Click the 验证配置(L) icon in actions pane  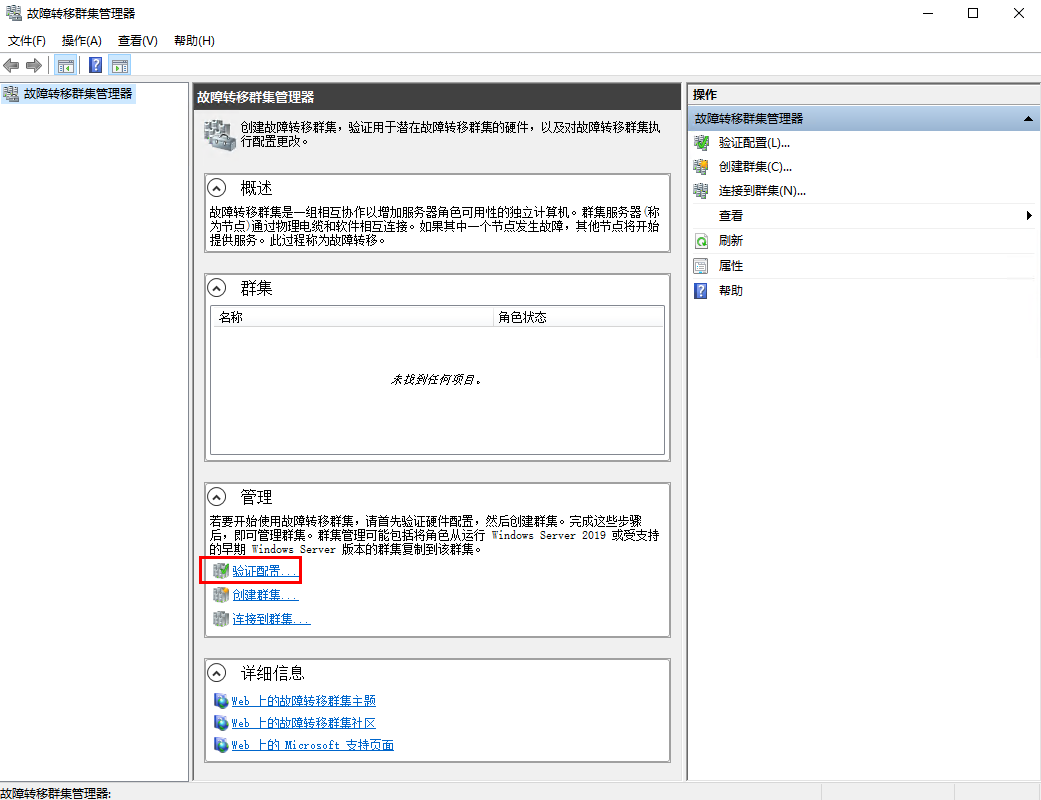tap(701, 143)
